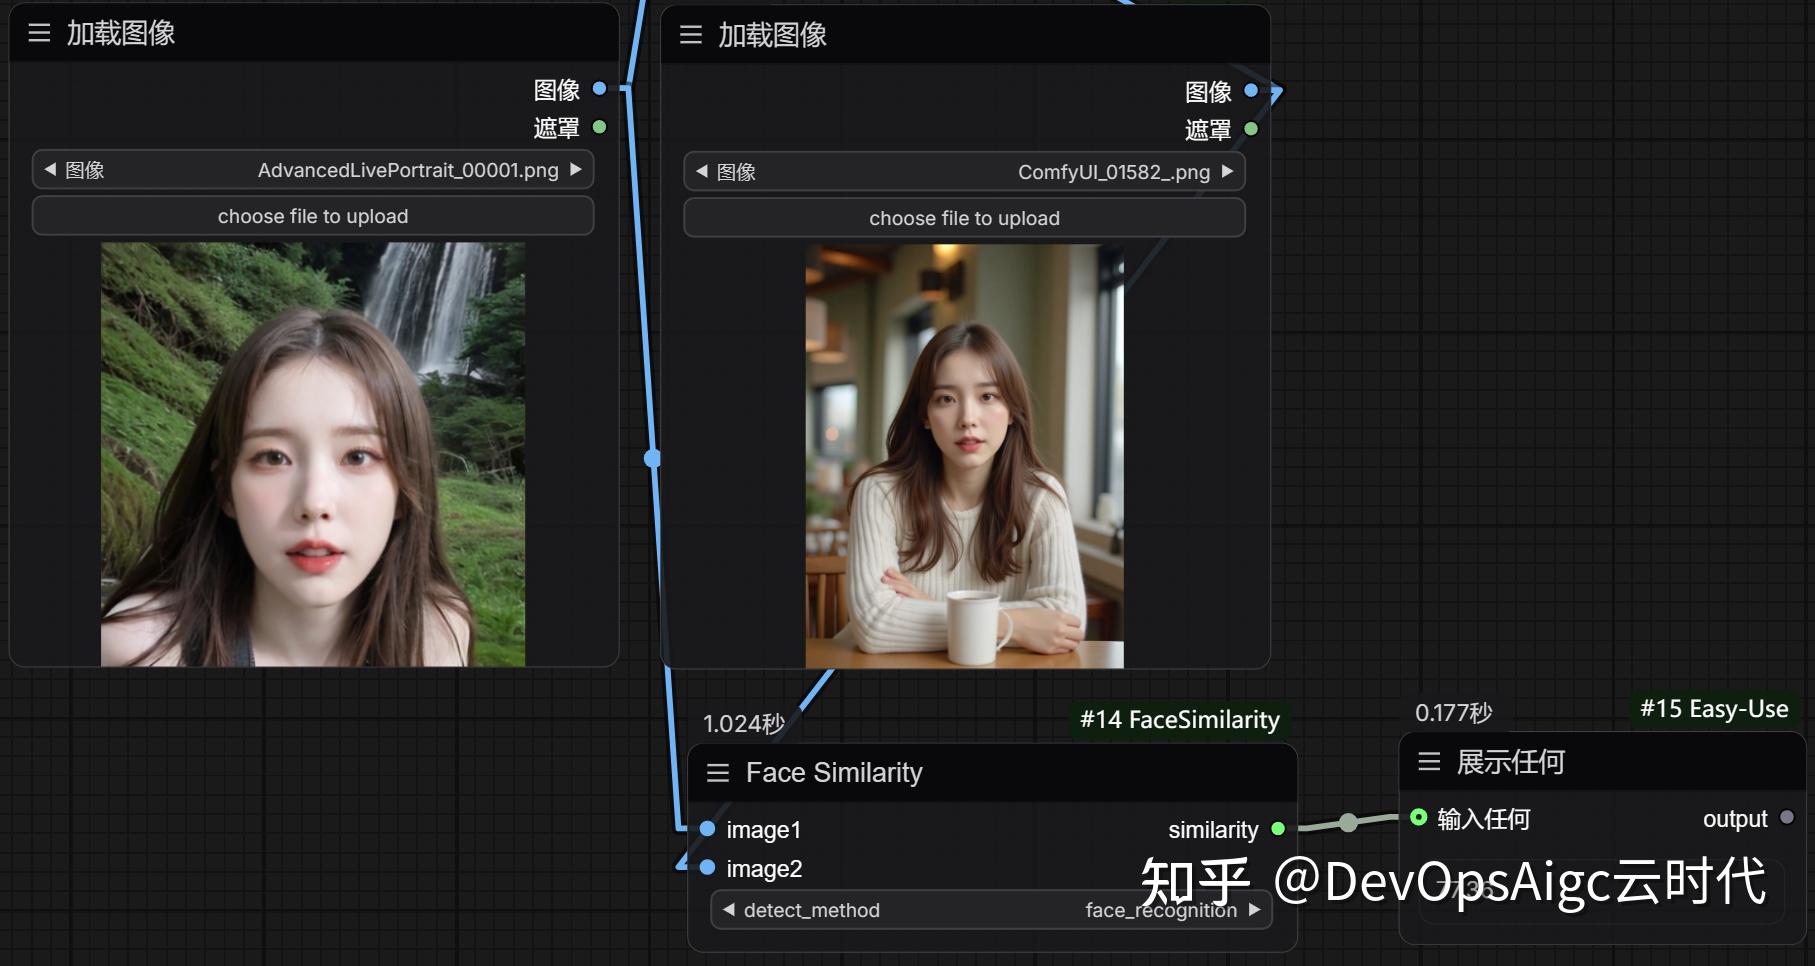Click the 输入任何 input socket on 展示任何

coord(1419,819)
